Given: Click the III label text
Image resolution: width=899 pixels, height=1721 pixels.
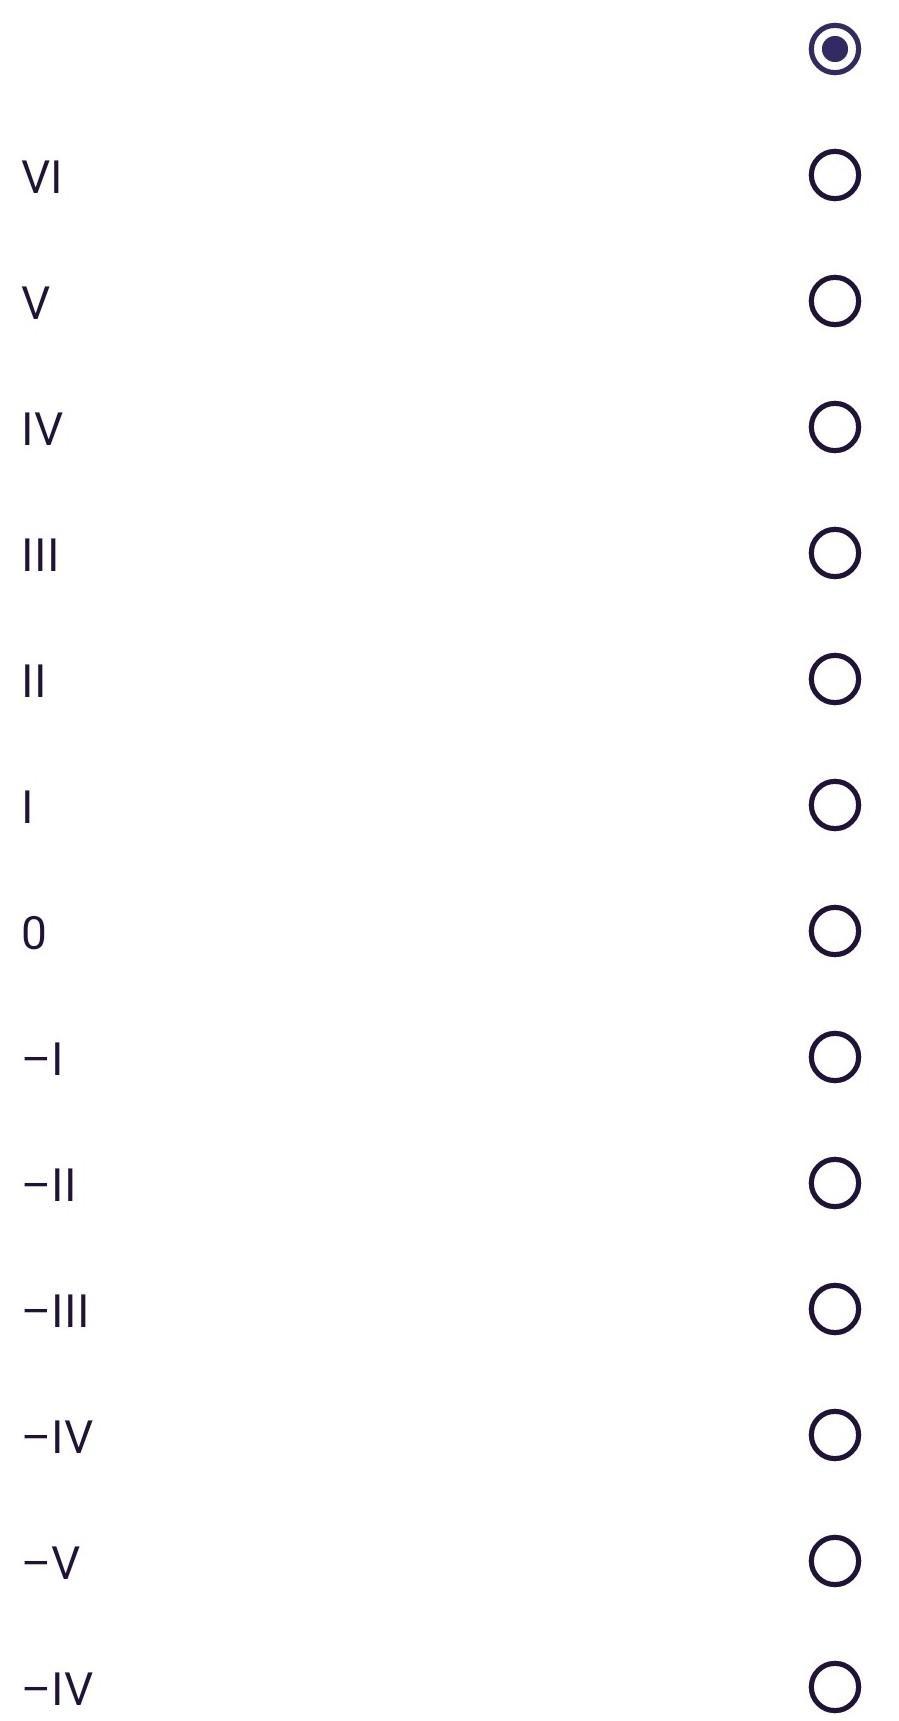Looking at the screenshot, I should pos(40,556).
